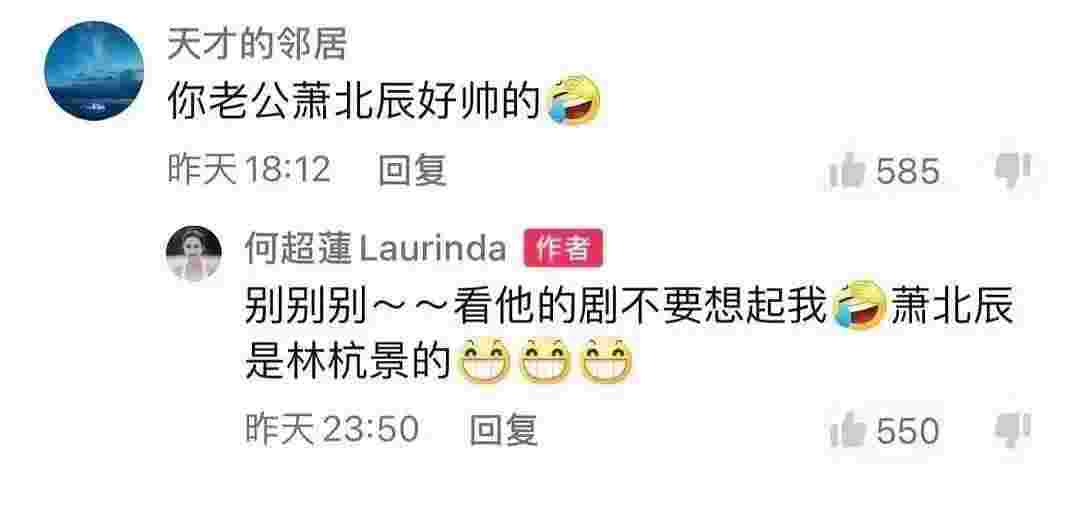The height and width of the screenshot is (506, 1080).
Task: Click the 550 like count
Action: 908,432
